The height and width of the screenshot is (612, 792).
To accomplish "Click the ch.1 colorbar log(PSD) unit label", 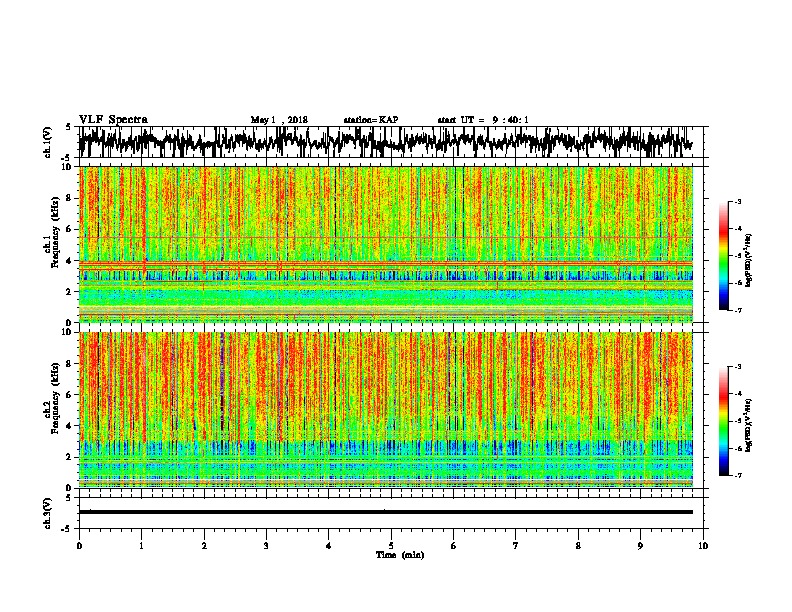I will (748, 261).
